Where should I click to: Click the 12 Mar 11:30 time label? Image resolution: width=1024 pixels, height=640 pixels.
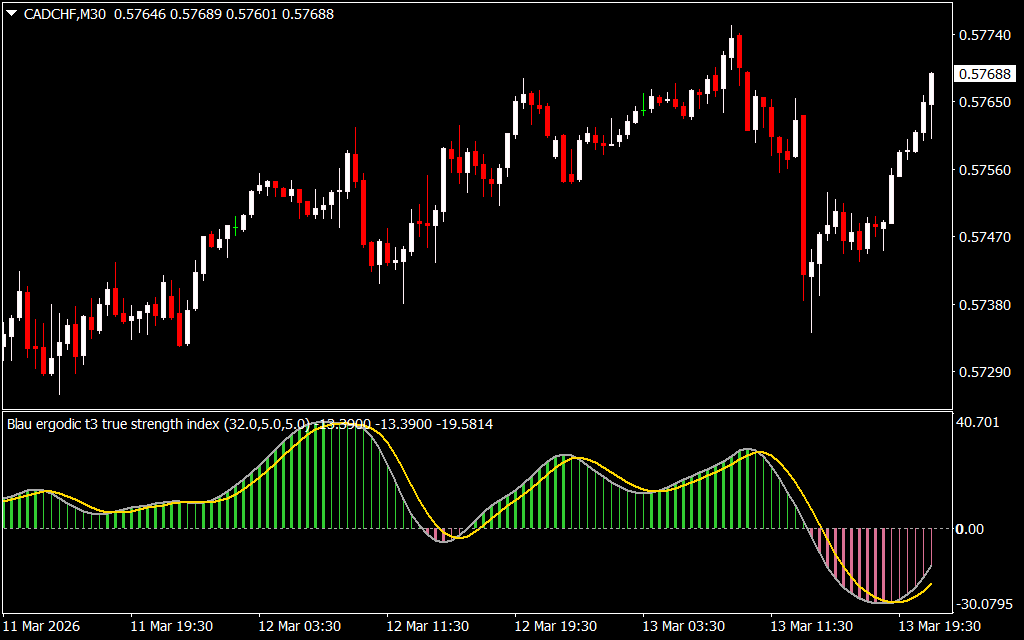tap(428, 626)
